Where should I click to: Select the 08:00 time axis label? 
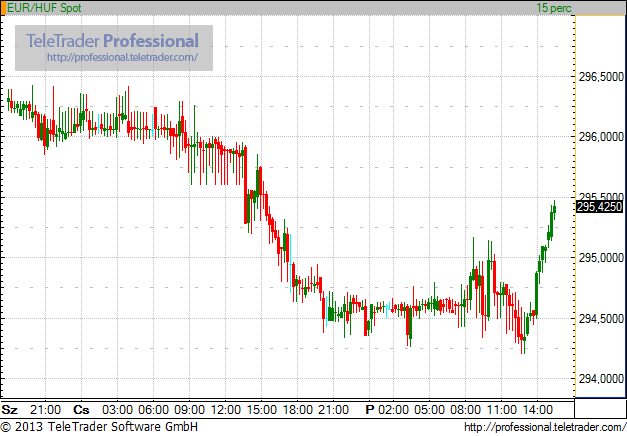465,410
